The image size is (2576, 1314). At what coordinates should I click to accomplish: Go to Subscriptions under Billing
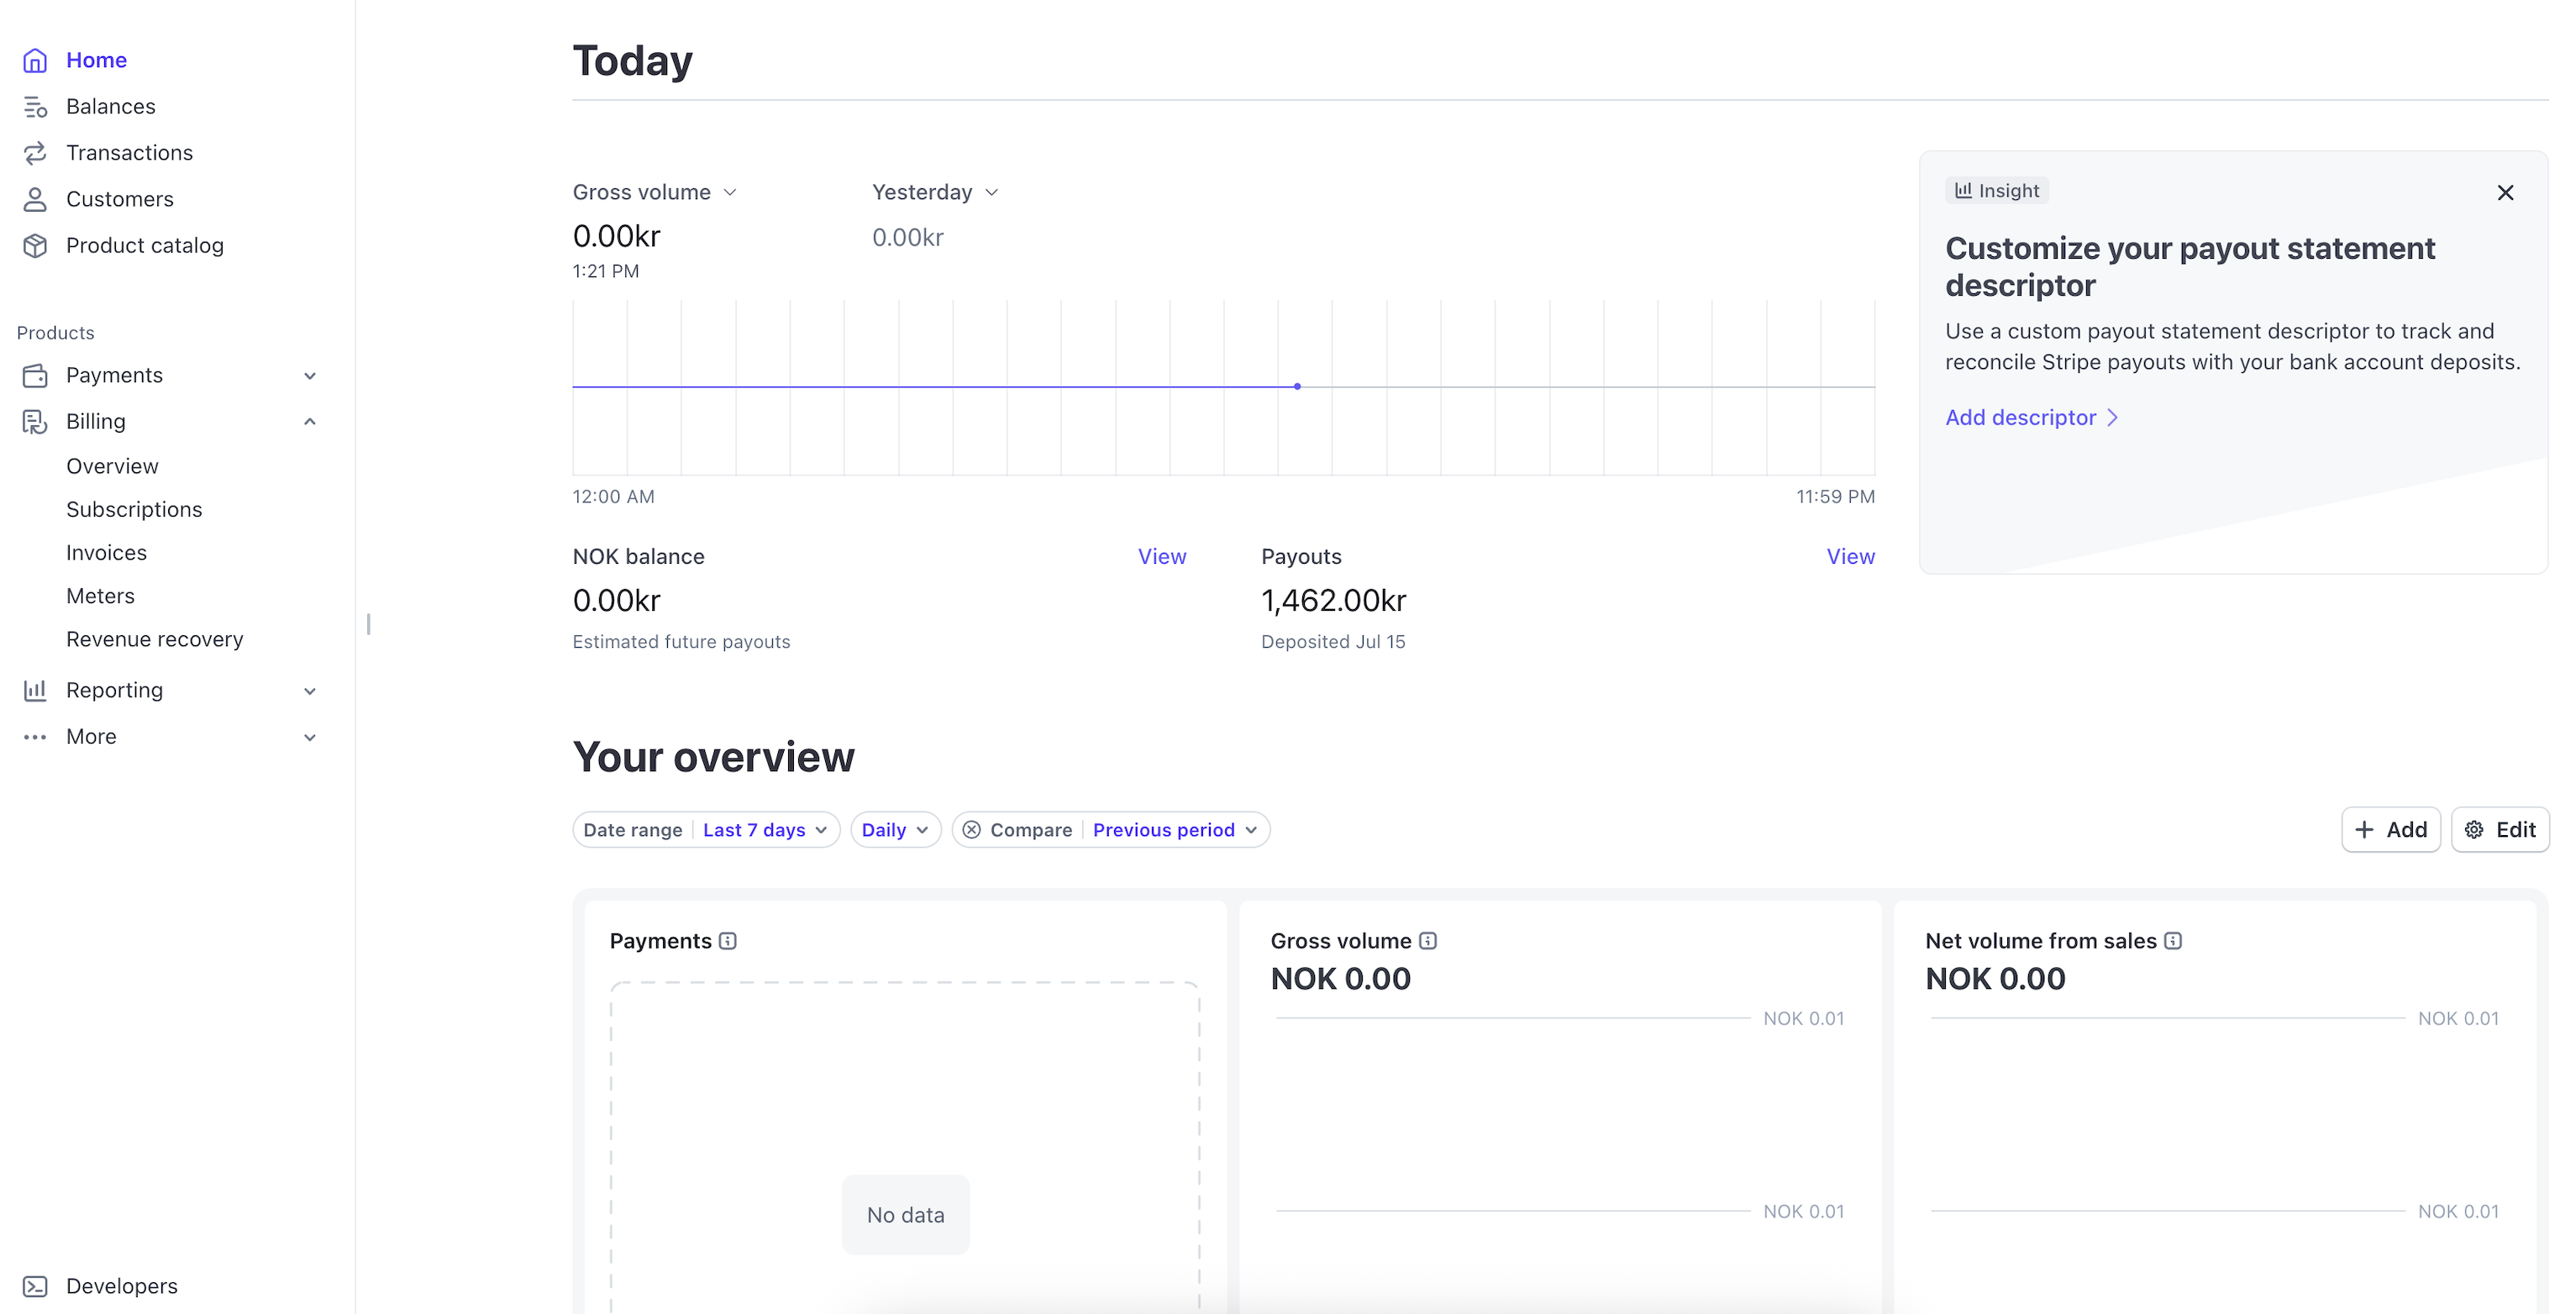134,510
